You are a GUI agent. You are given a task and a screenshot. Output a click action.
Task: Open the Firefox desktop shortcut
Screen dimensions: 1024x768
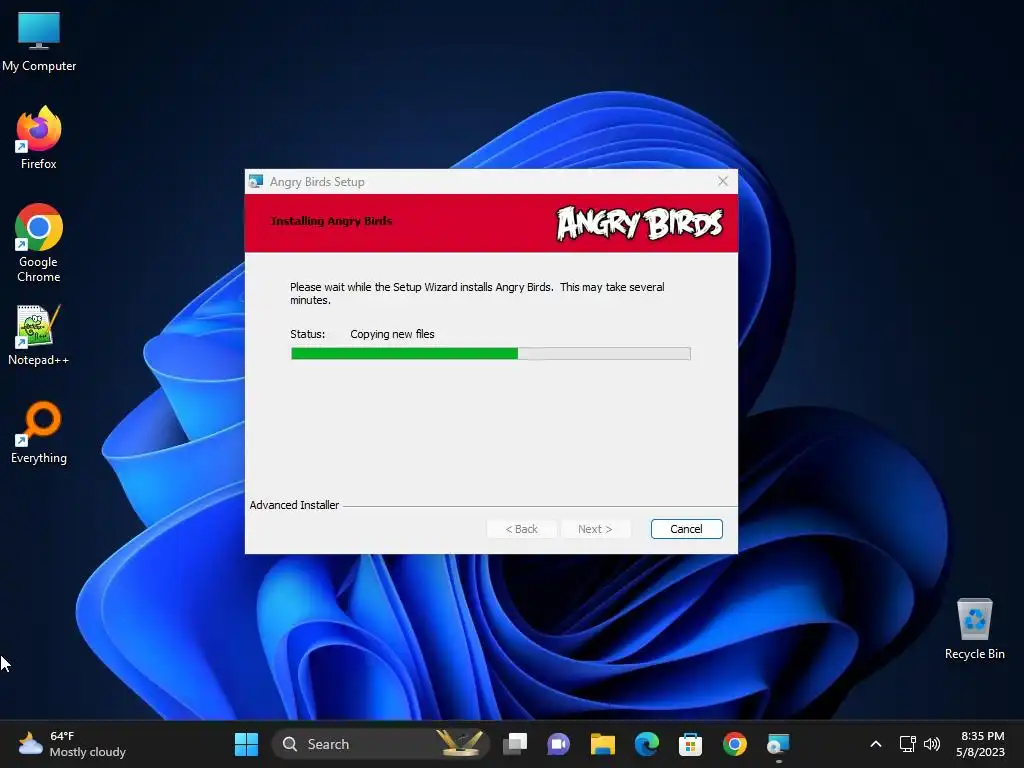(39, 138)
